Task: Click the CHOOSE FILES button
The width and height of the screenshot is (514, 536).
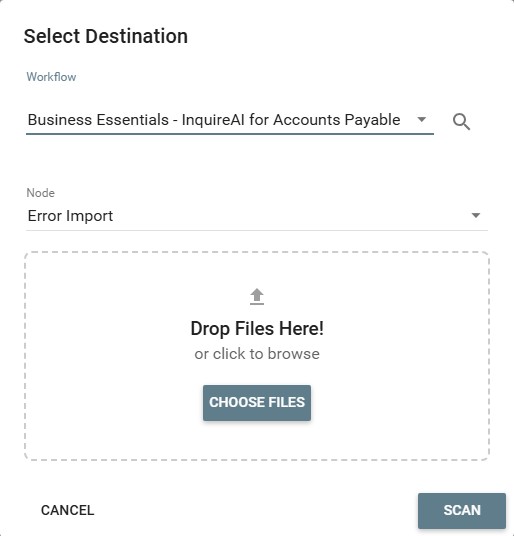Action: tap(257, 402)
